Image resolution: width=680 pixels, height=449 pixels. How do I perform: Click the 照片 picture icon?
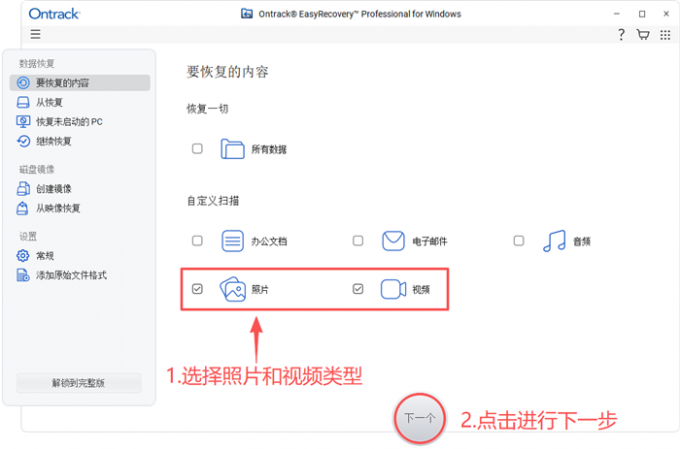pos(232,289)
